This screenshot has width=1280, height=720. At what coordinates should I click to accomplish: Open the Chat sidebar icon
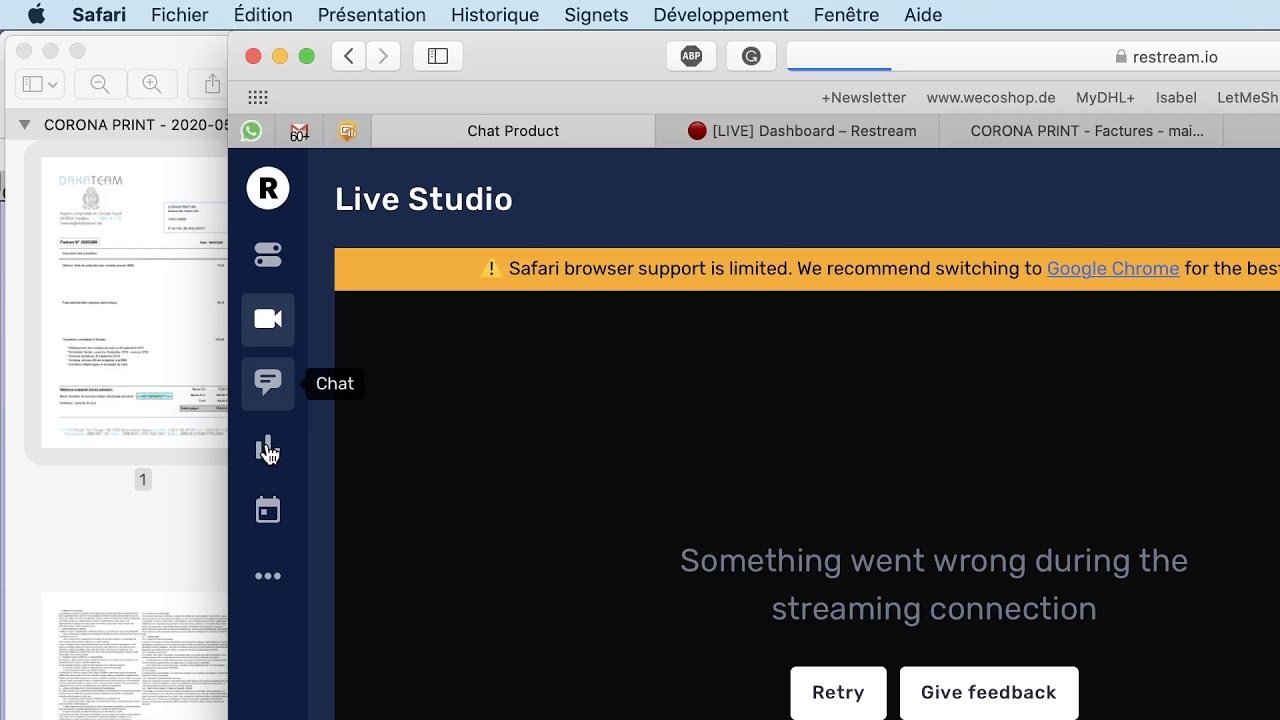coord(268,383)
